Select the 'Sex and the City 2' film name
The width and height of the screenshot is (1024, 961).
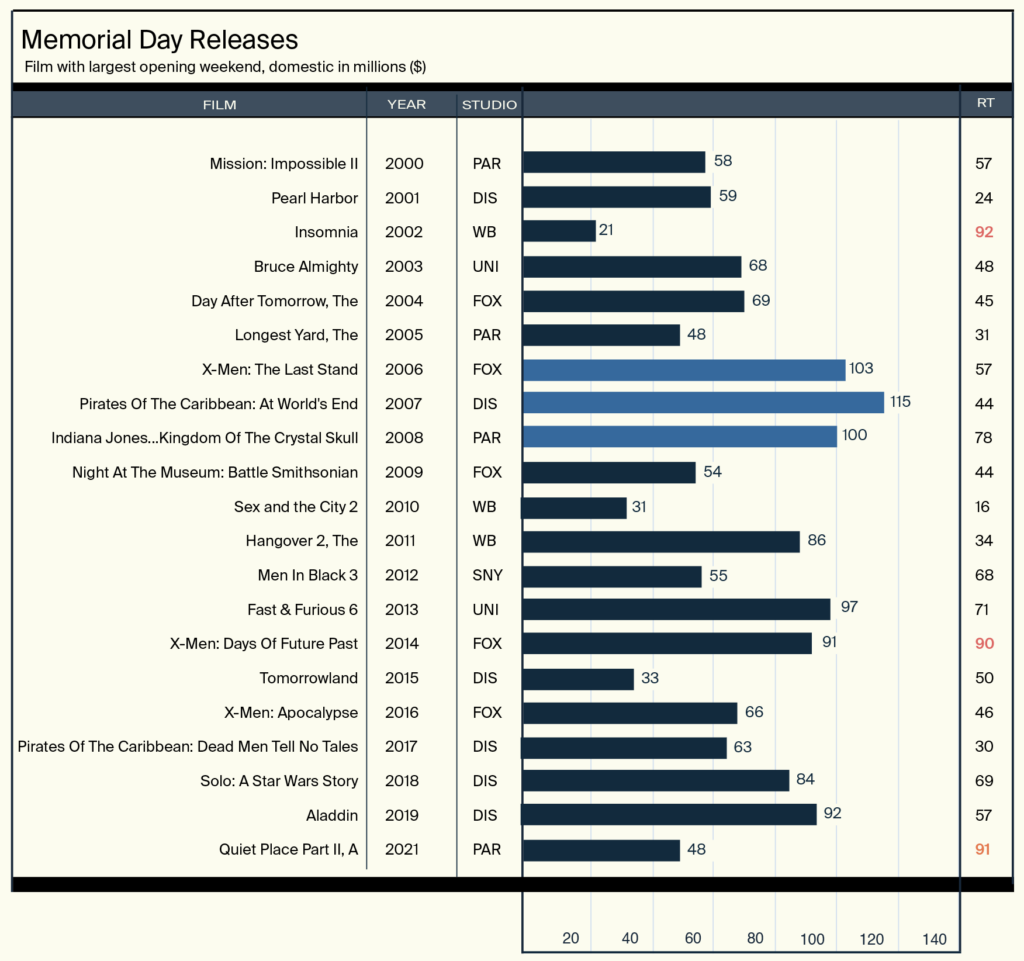[x=296, y=507]
